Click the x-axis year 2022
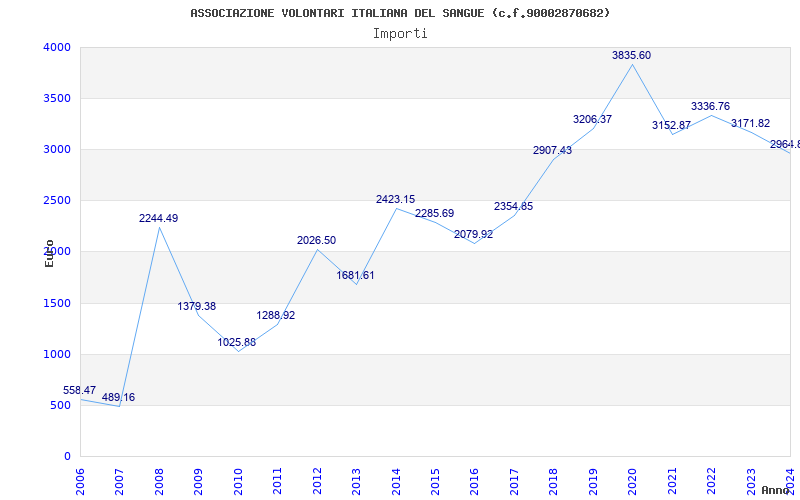 [x=711, y=482]
